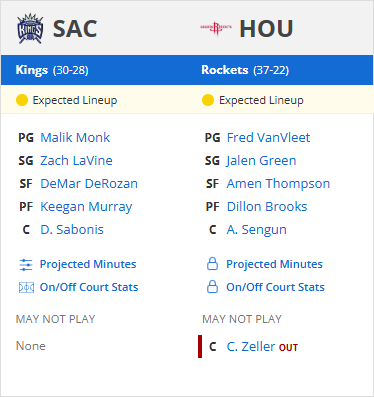
Task: Click A. Sengun at center
Action: [257, 230]
